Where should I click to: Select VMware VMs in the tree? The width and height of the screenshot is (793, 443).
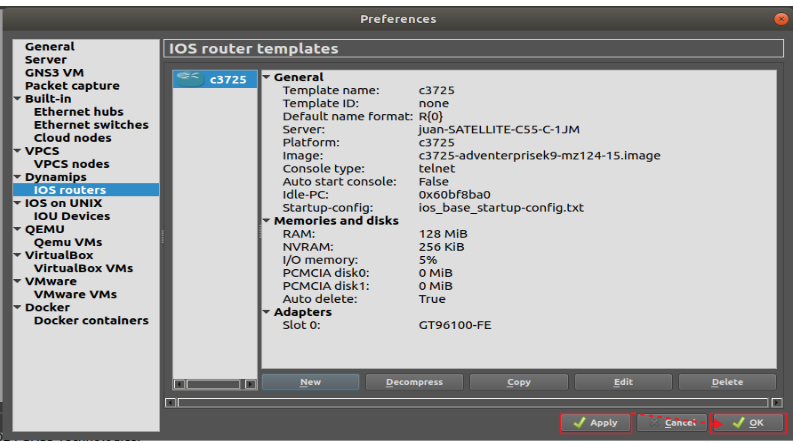click(x=75, y=294)
